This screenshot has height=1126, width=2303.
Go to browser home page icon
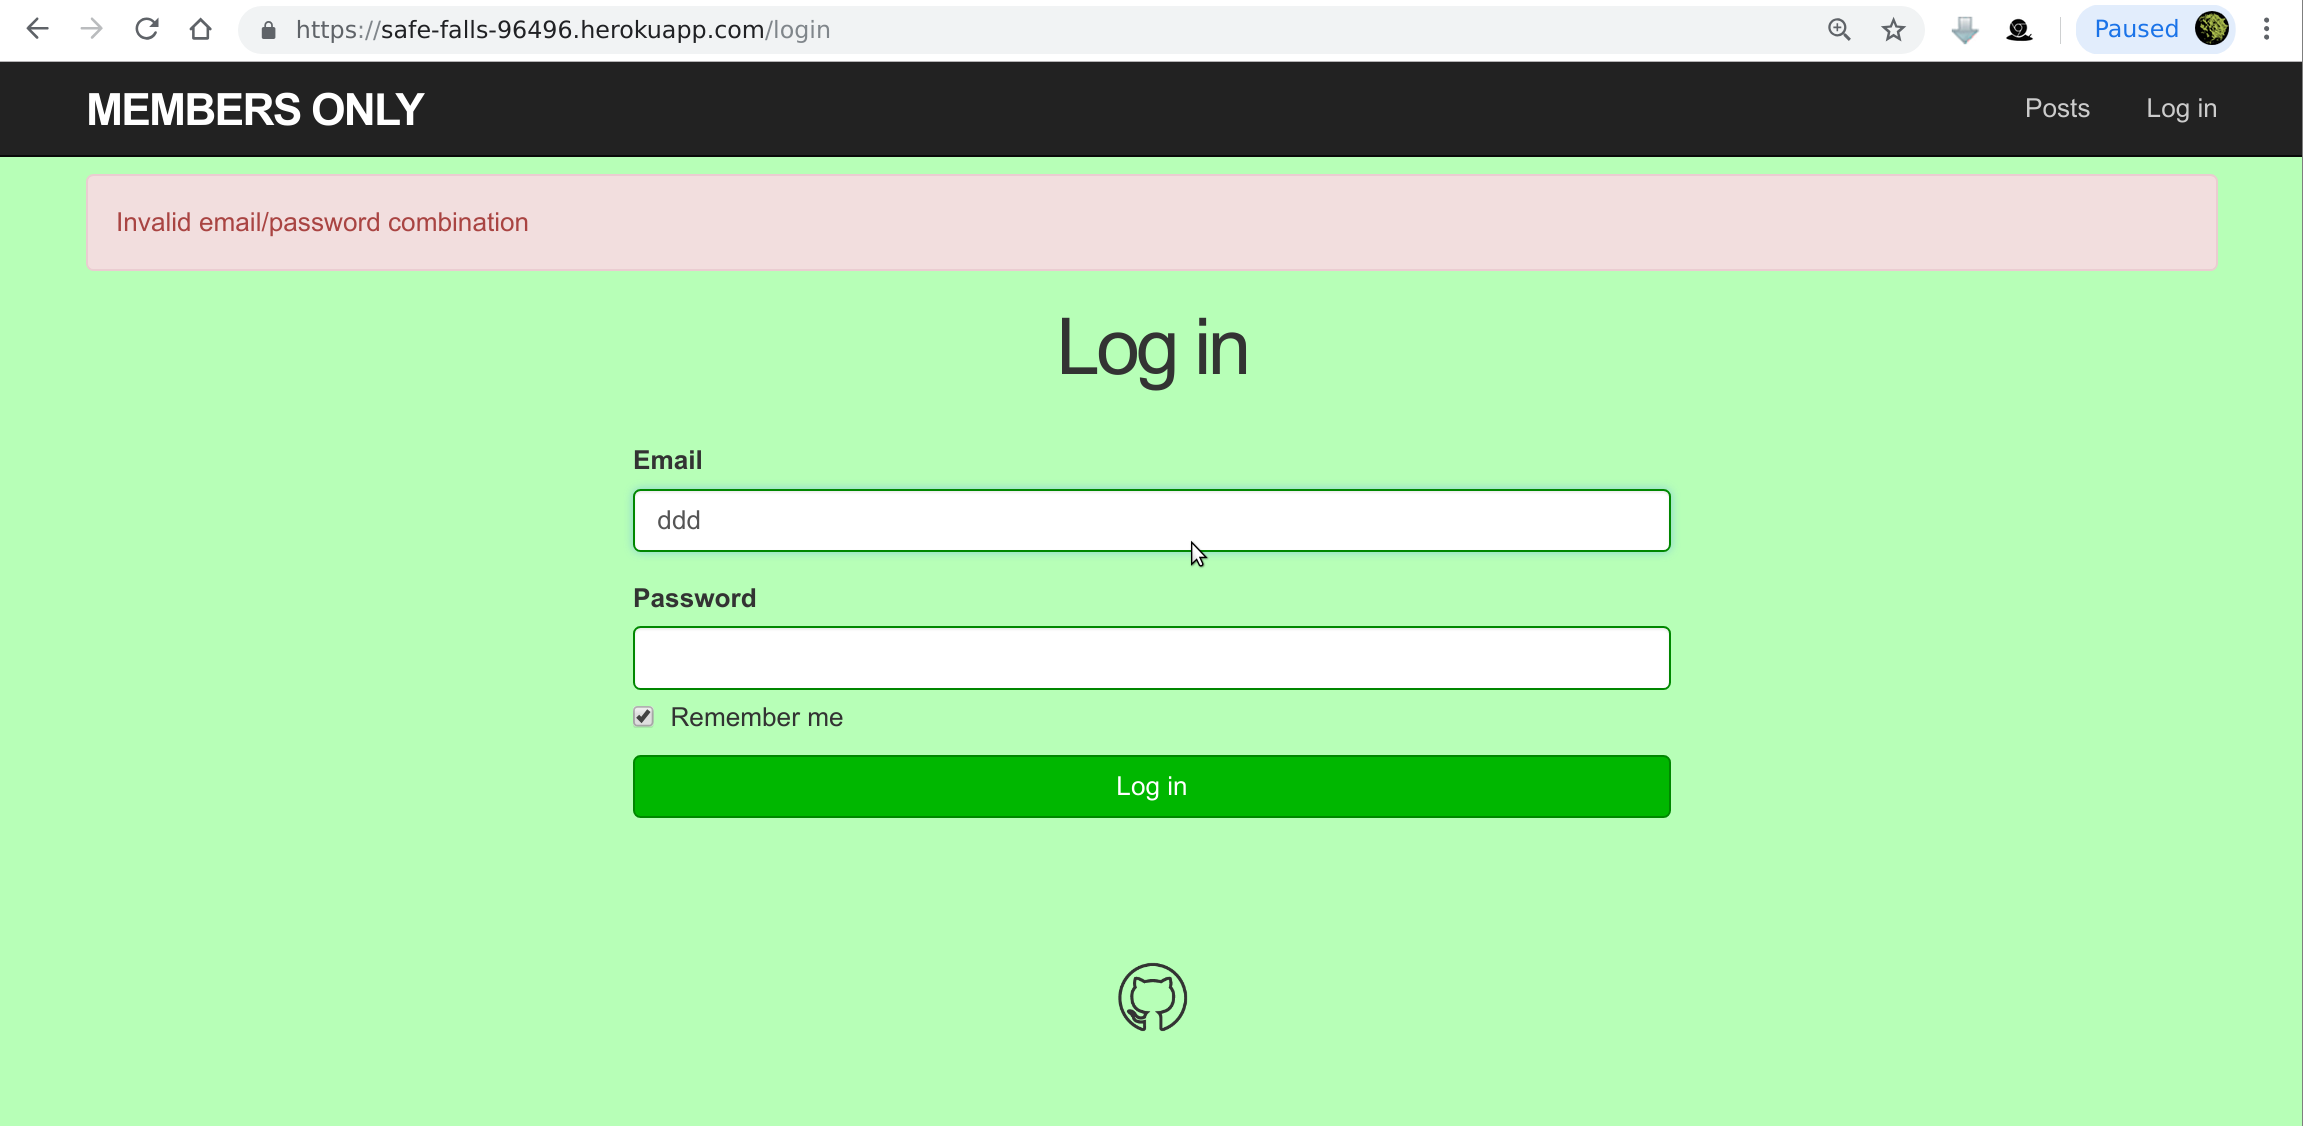click(200, 29)
